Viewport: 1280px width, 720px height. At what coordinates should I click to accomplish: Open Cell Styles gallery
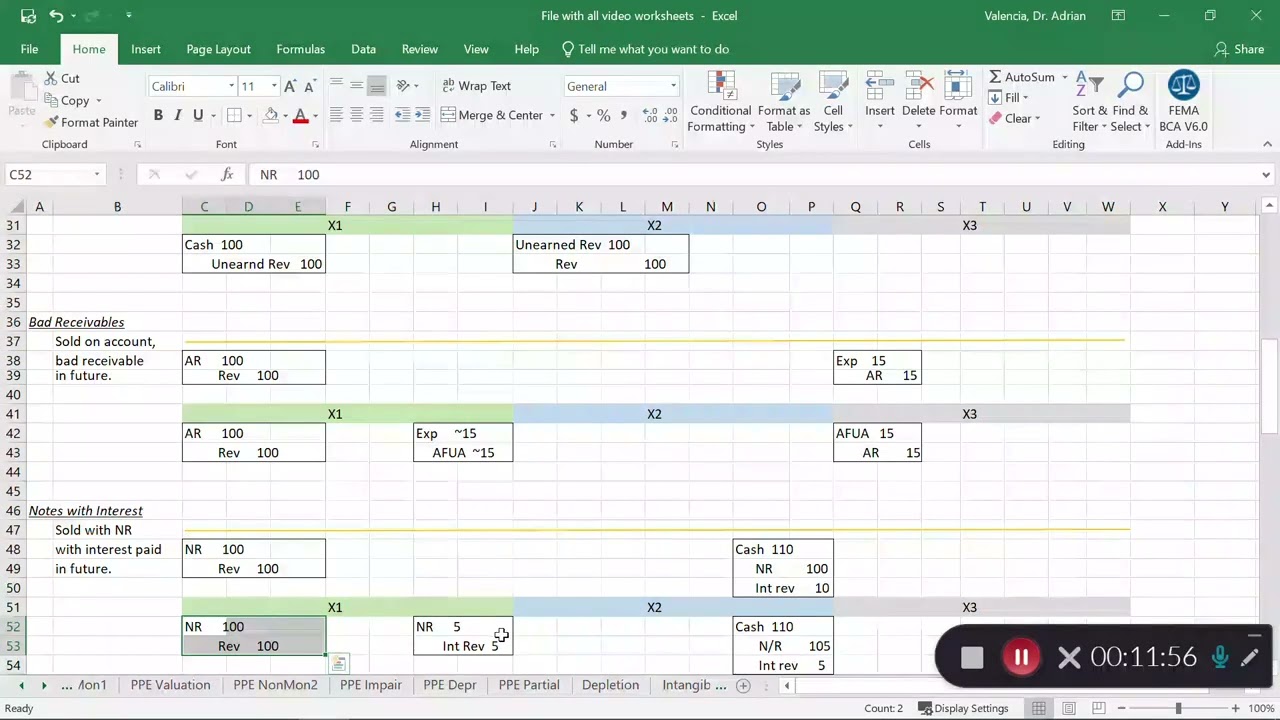[x=833, y=102]
